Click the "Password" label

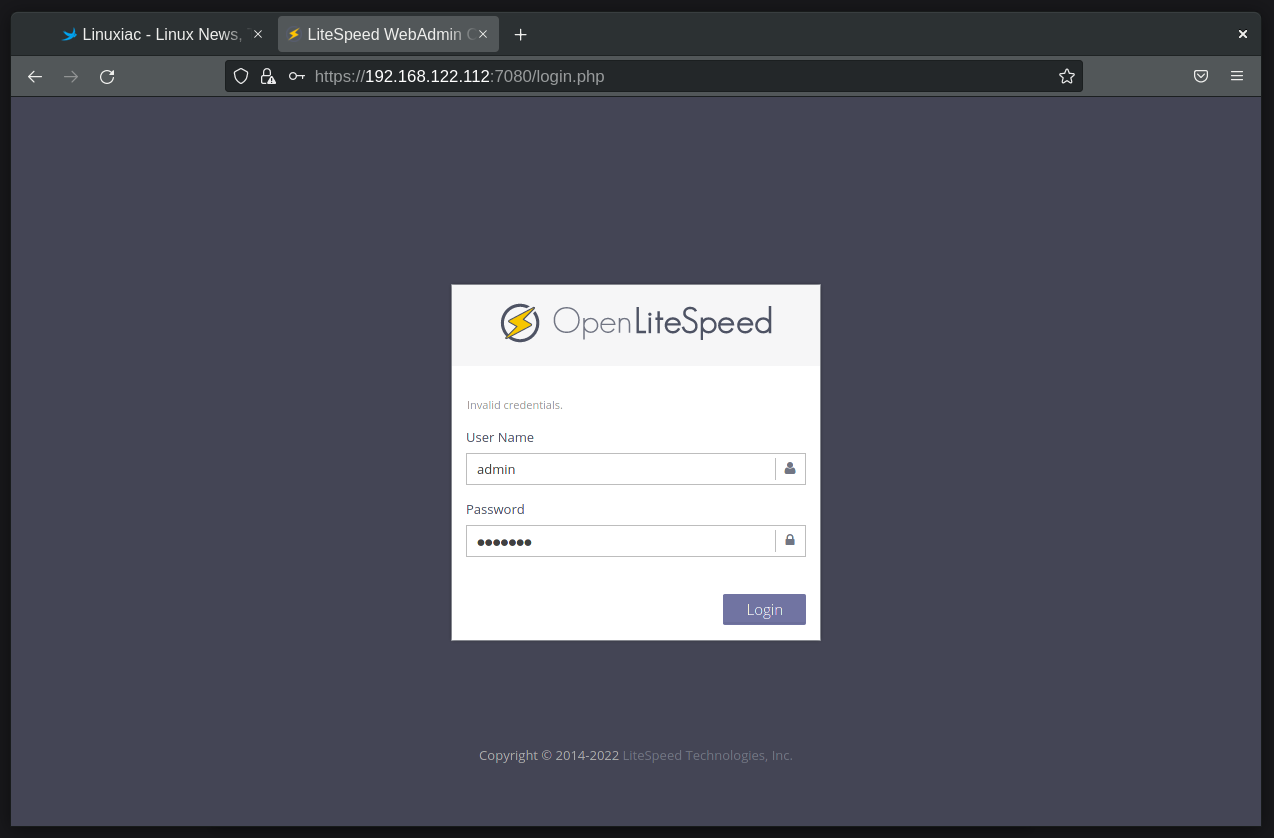(x=495, y=509)
